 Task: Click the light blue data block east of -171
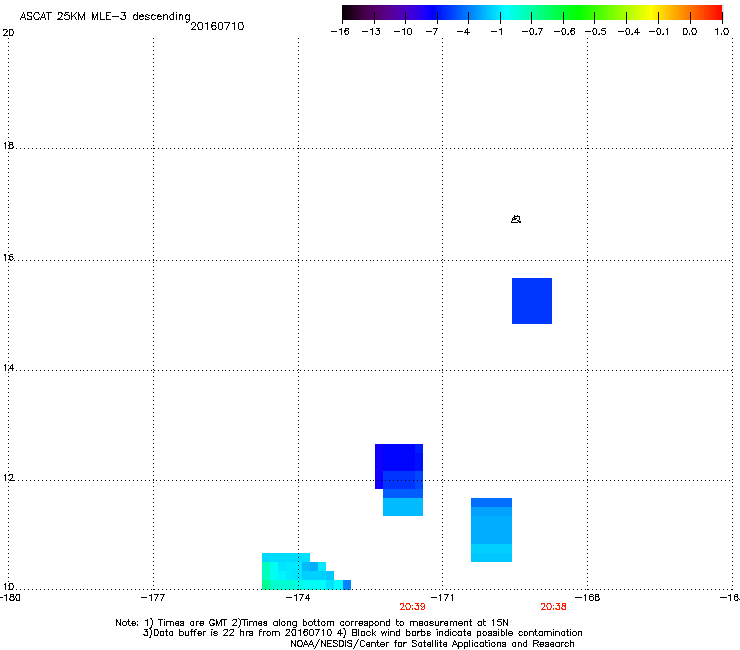point(491,530)
